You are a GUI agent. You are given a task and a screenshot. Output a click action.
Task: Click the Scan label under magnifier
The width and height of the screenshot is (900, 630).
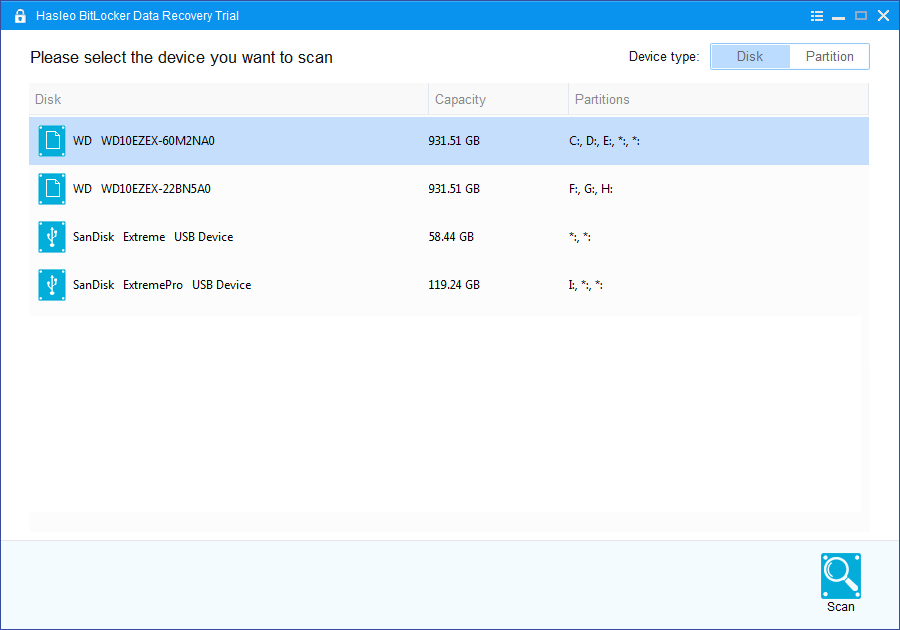pyautogui.click(x=840, y=606)
